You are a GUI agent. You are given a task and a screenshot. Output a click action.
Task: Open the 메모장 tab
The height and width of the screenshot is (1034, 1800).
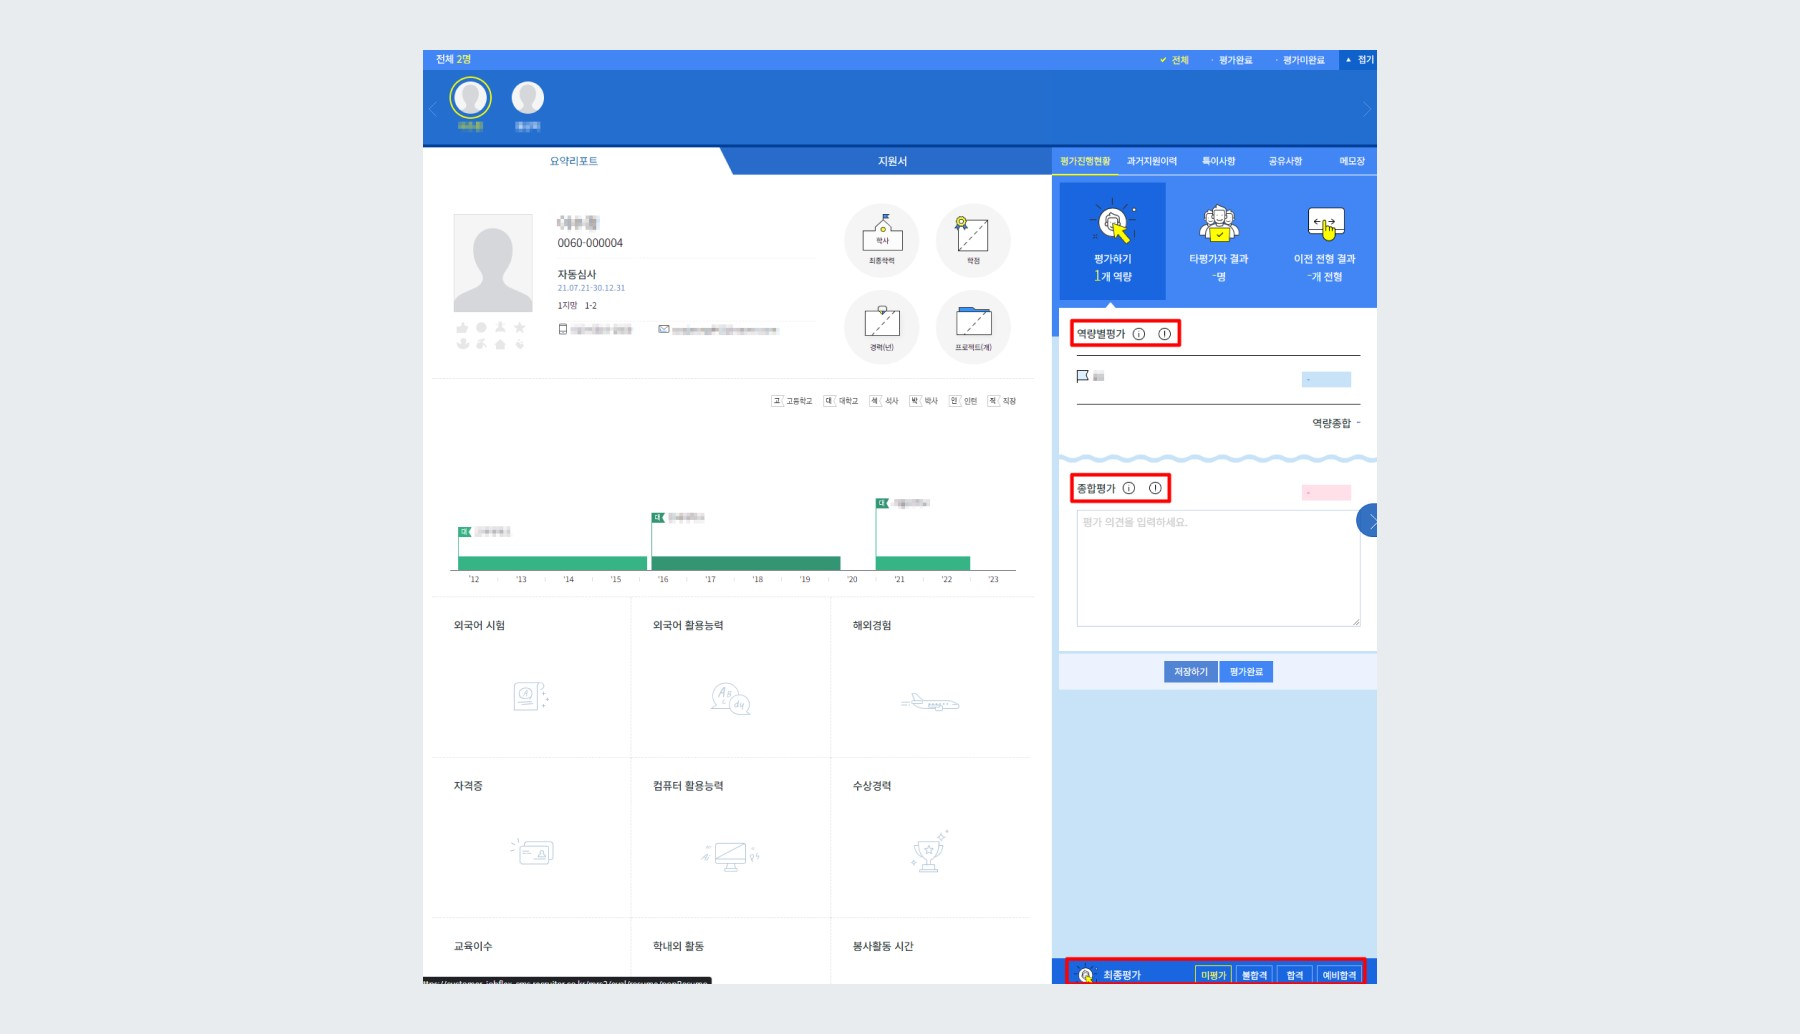click(x=1352, y=160)
